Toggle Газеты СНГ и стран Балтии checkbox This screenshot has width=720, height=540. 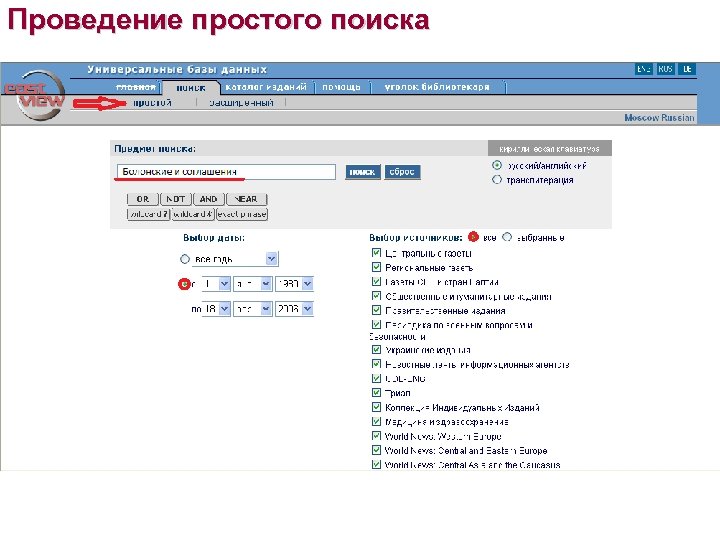(376, 281)
